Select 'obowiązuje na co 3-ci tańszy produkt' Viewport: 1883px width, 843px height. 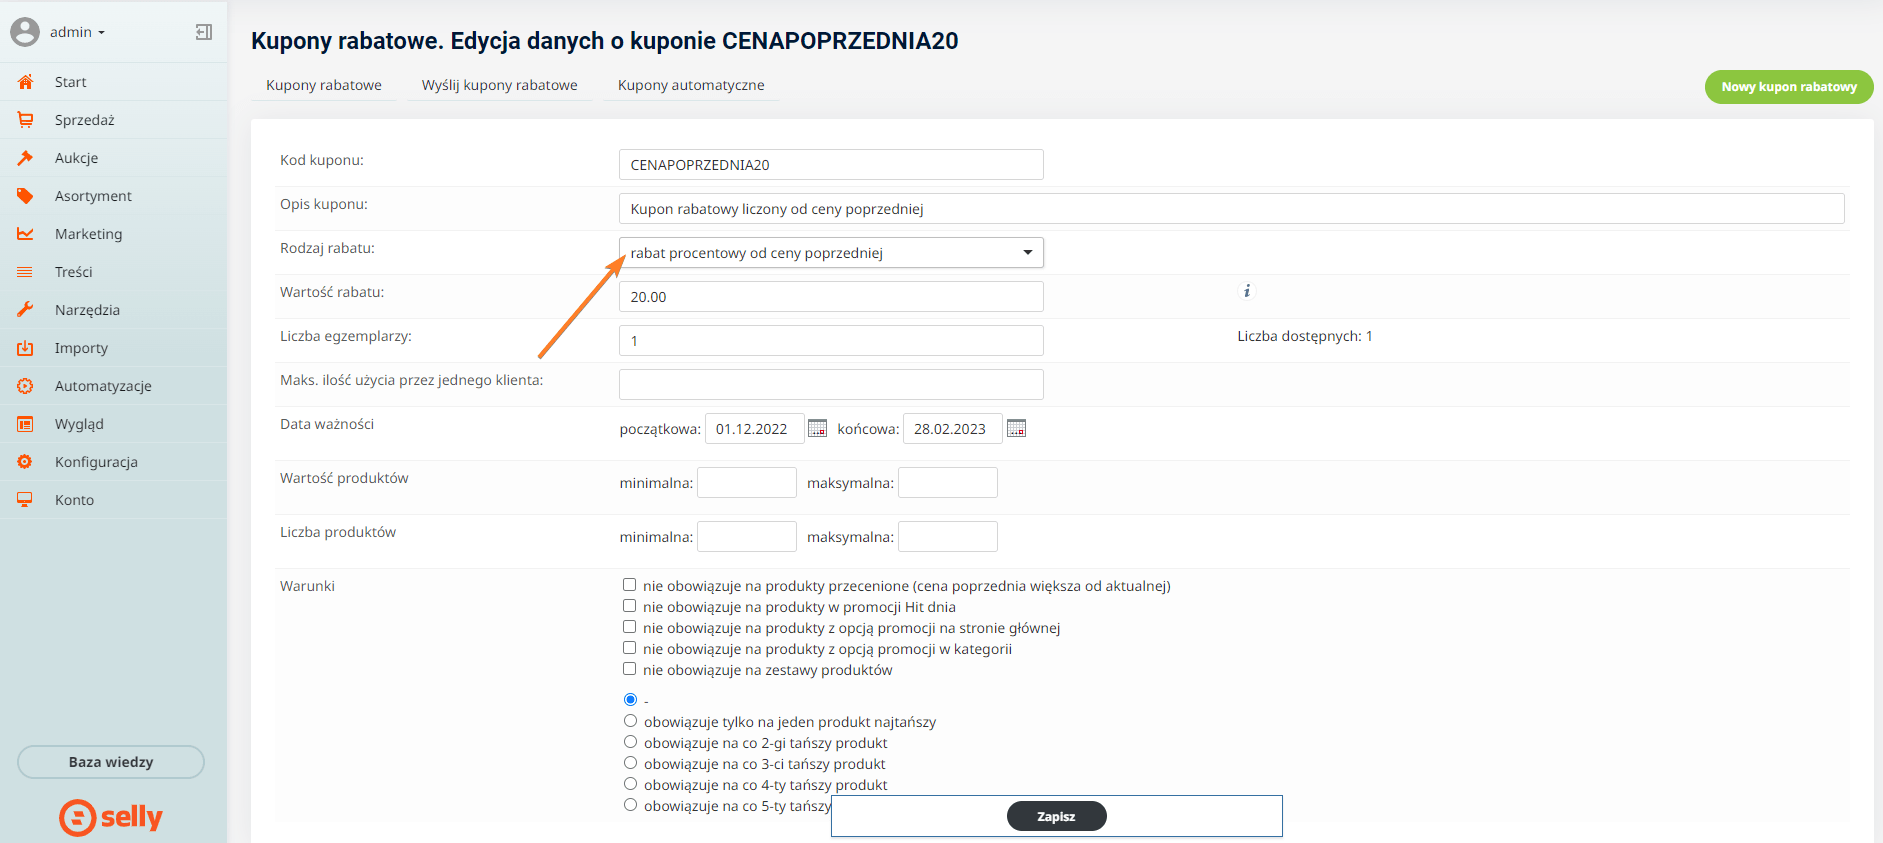[630, 763]
